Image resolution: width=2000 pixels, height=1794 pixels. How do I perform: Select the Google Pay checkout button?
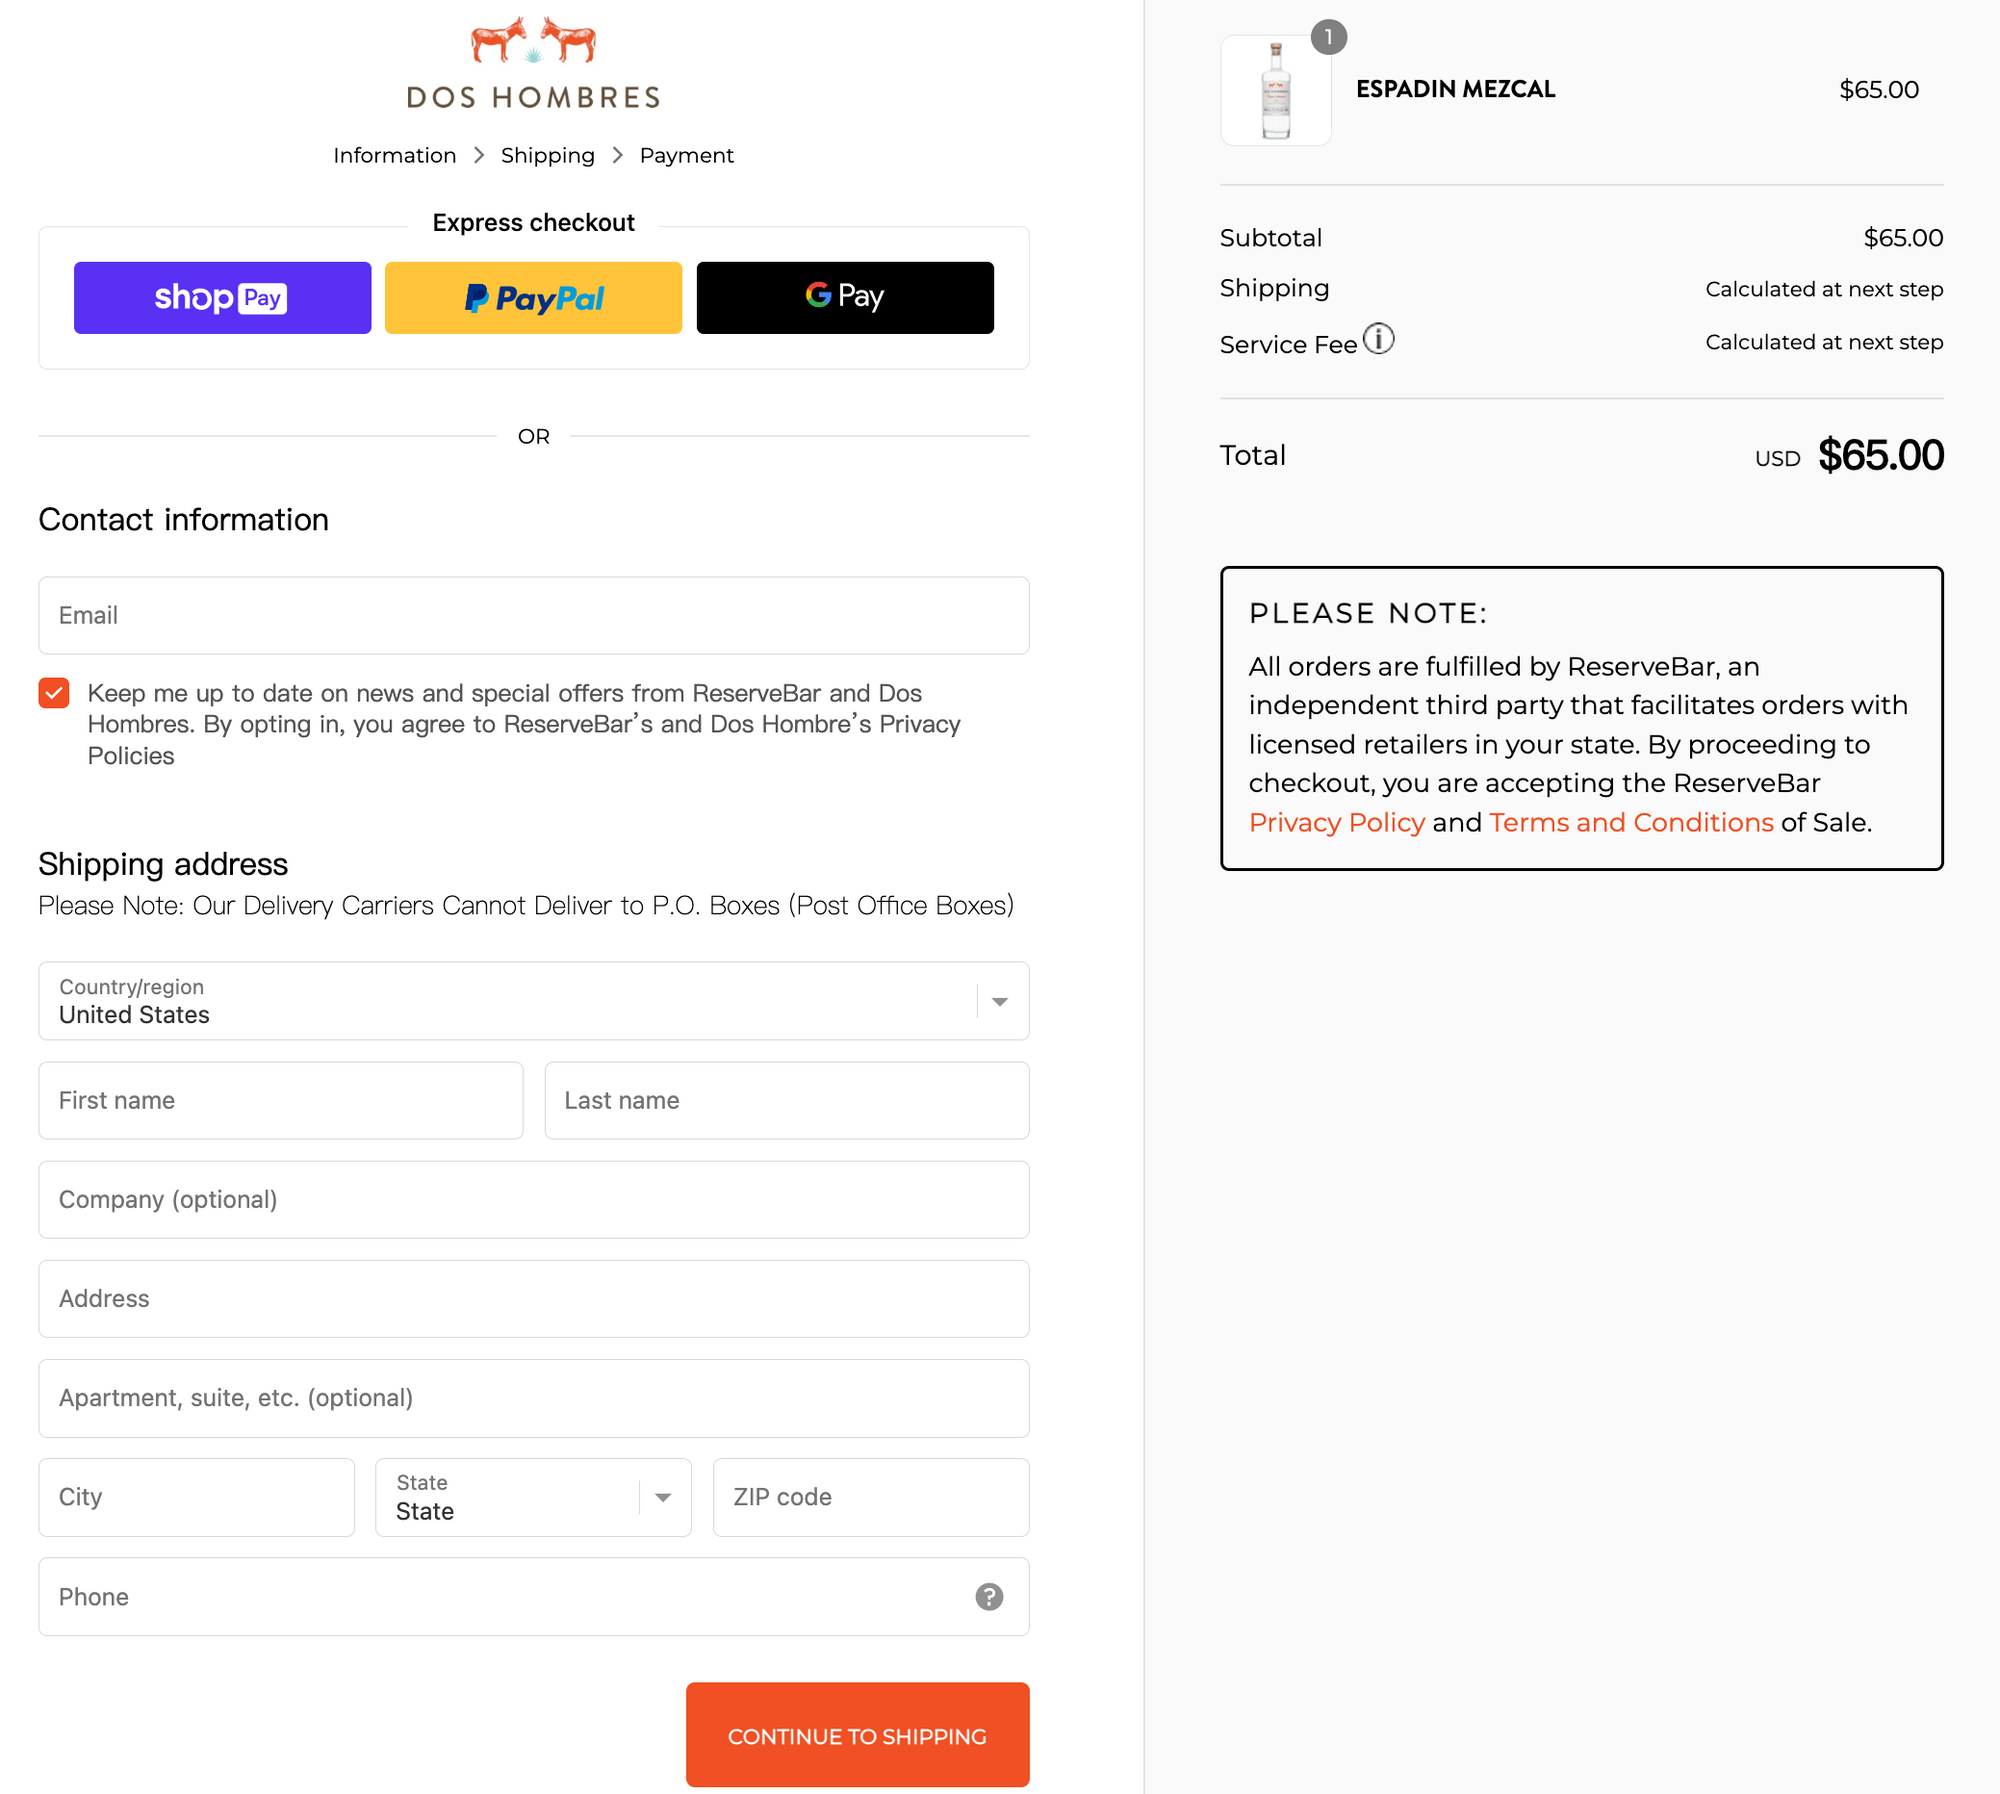pos(844,298)
